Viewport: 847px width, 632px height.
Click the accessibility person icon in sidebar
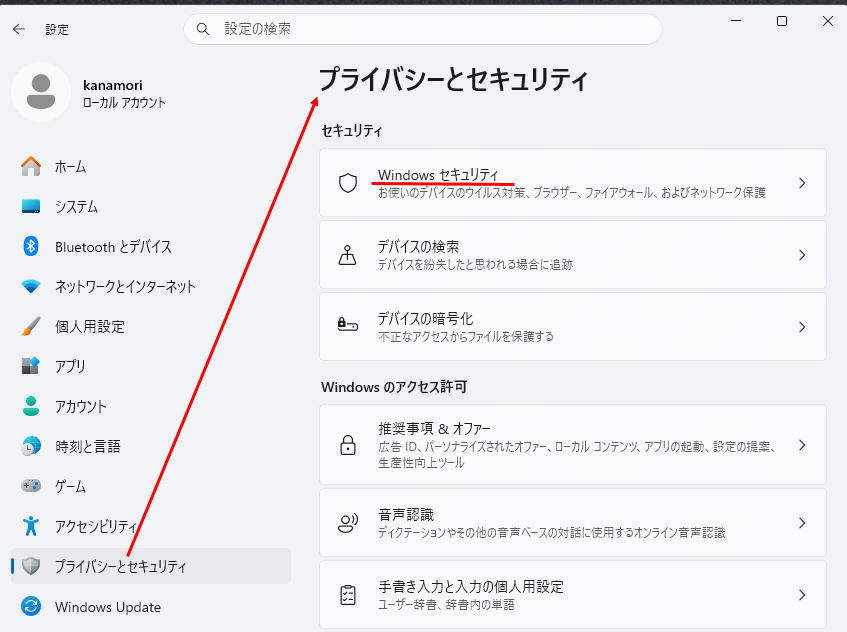(31, 526)
